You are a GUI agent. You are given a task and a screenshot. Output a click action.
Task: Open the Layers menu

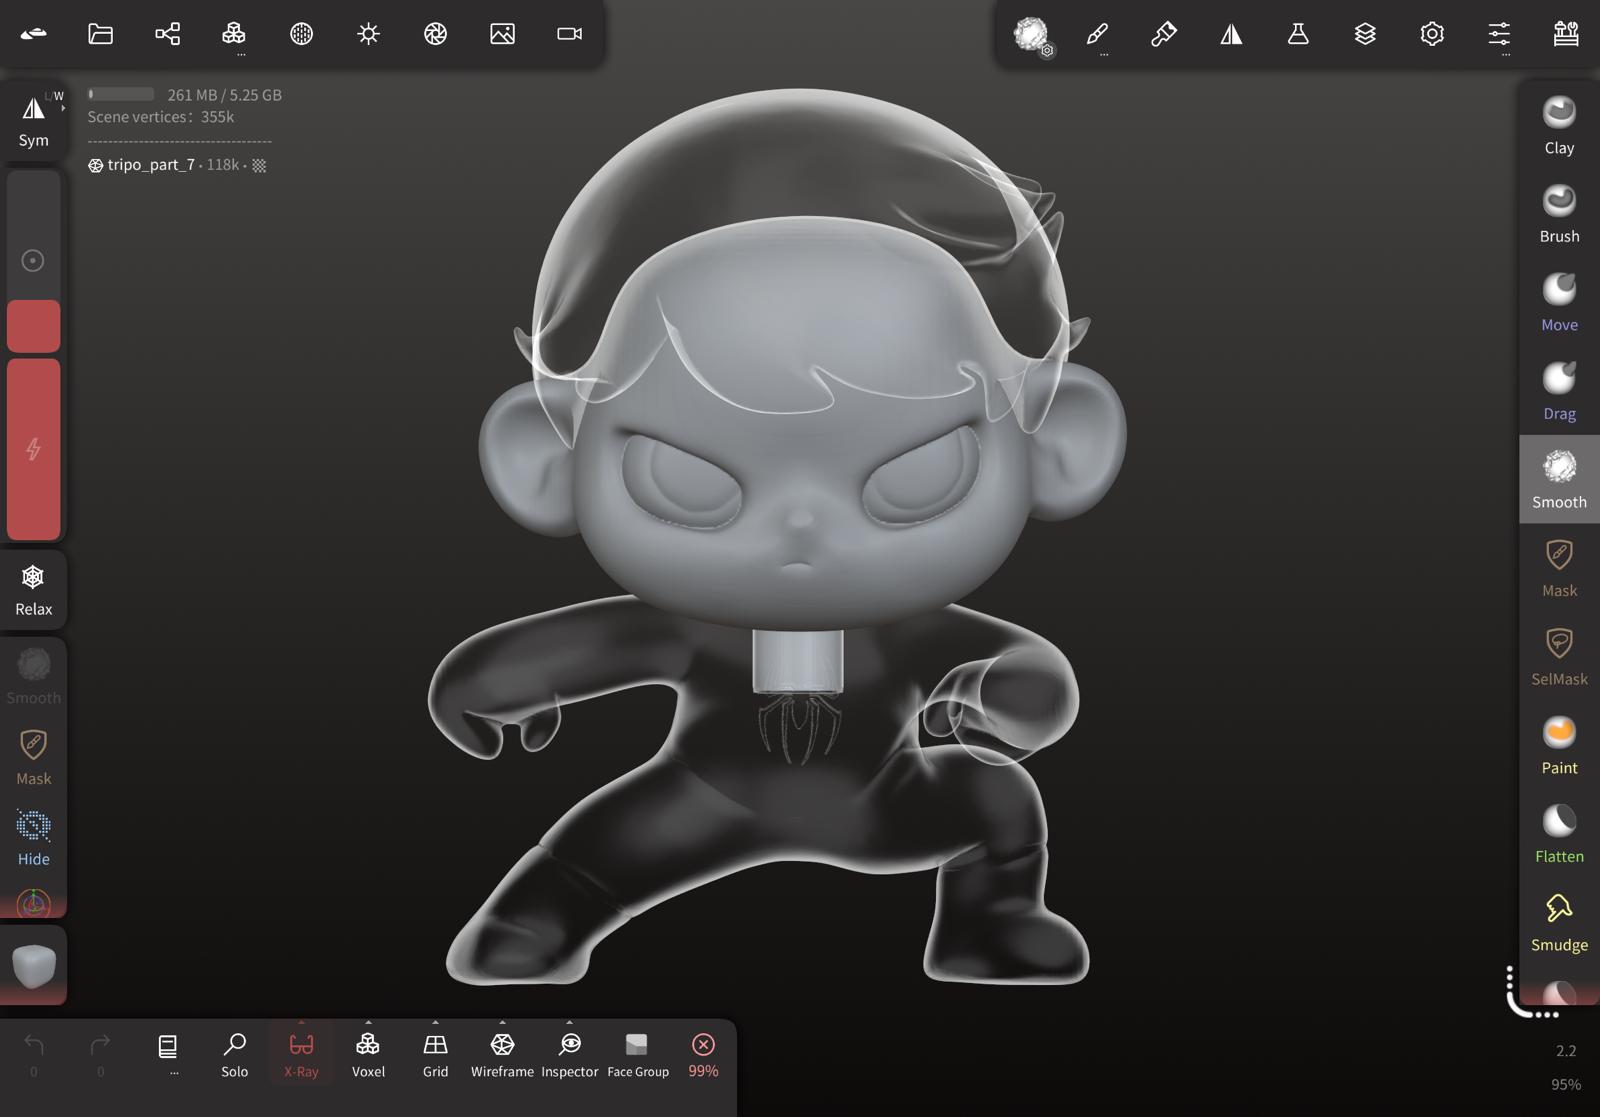pyautogui.click(x=1365, y=34)
